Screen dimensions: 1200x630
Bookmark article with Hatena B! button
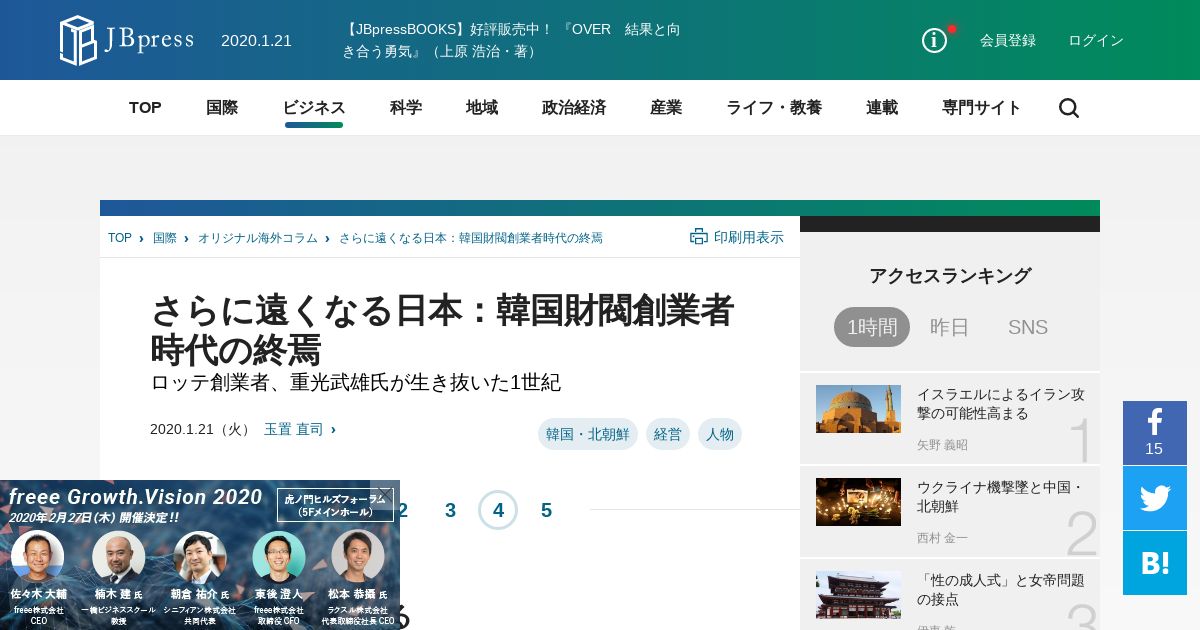[x=1155, y=563]
